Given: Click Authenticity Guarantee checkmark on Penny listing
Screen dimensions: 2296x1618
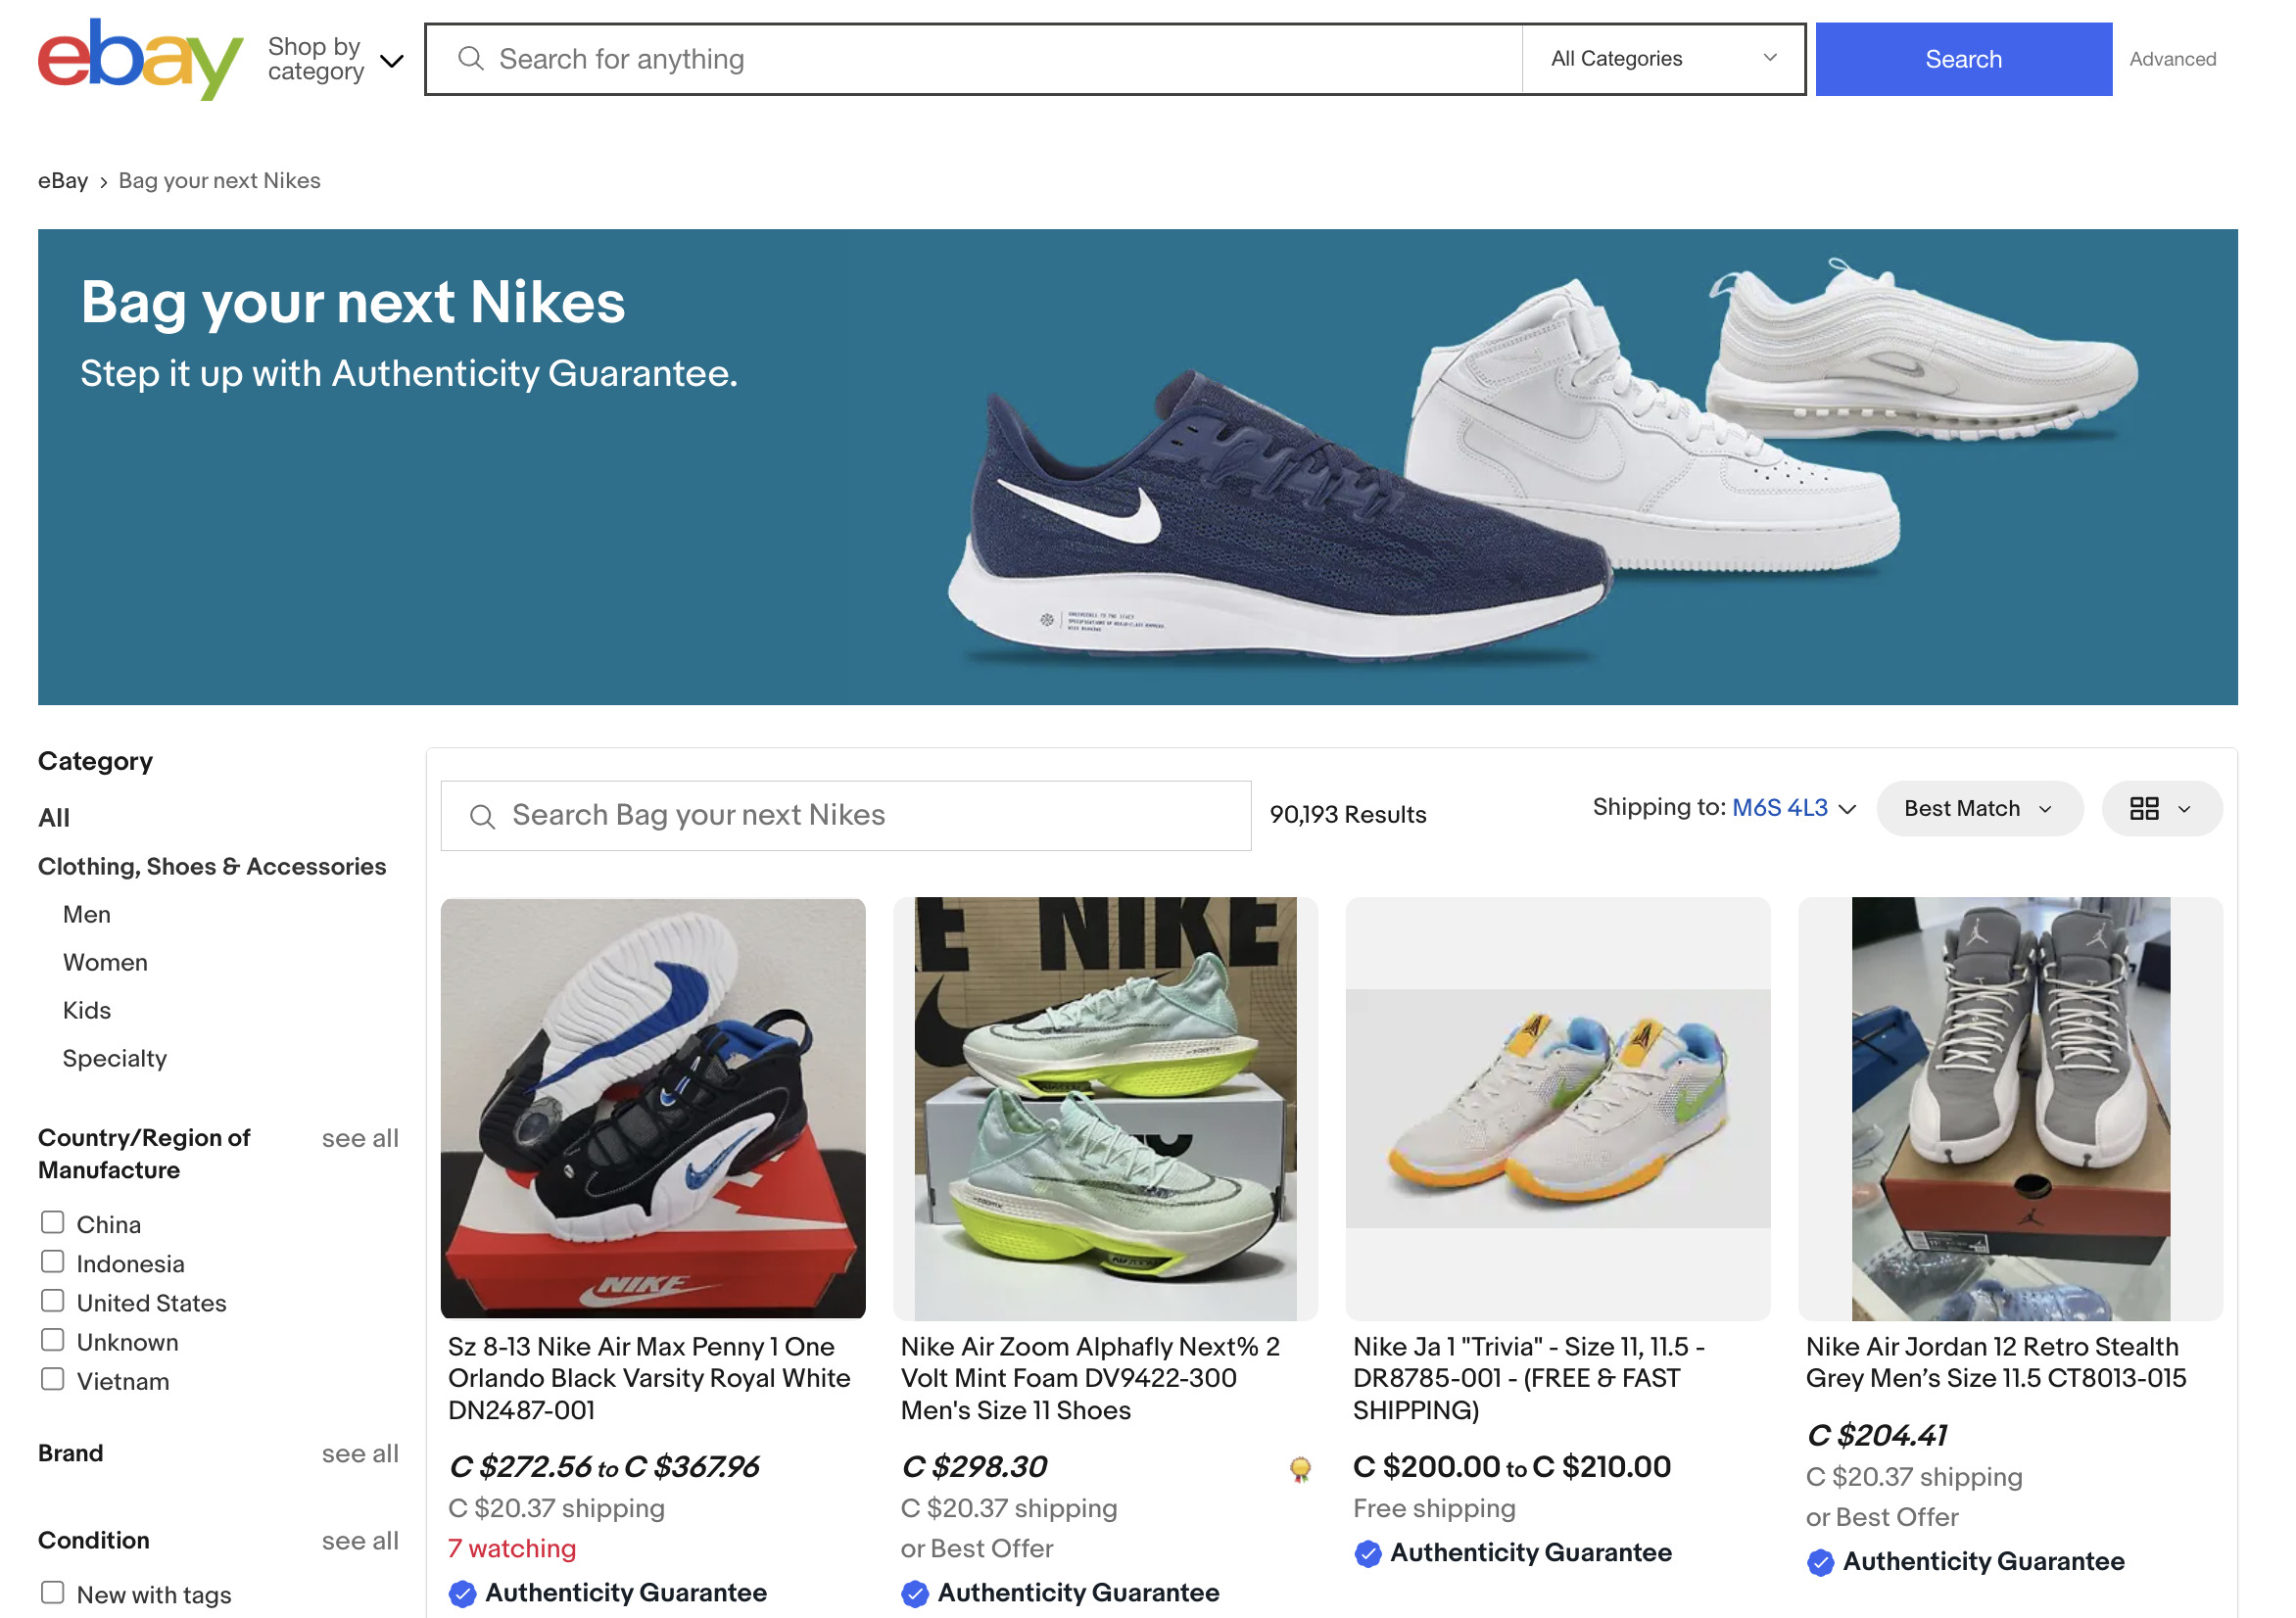Looking at the screenshot, I should point(462,1592).
